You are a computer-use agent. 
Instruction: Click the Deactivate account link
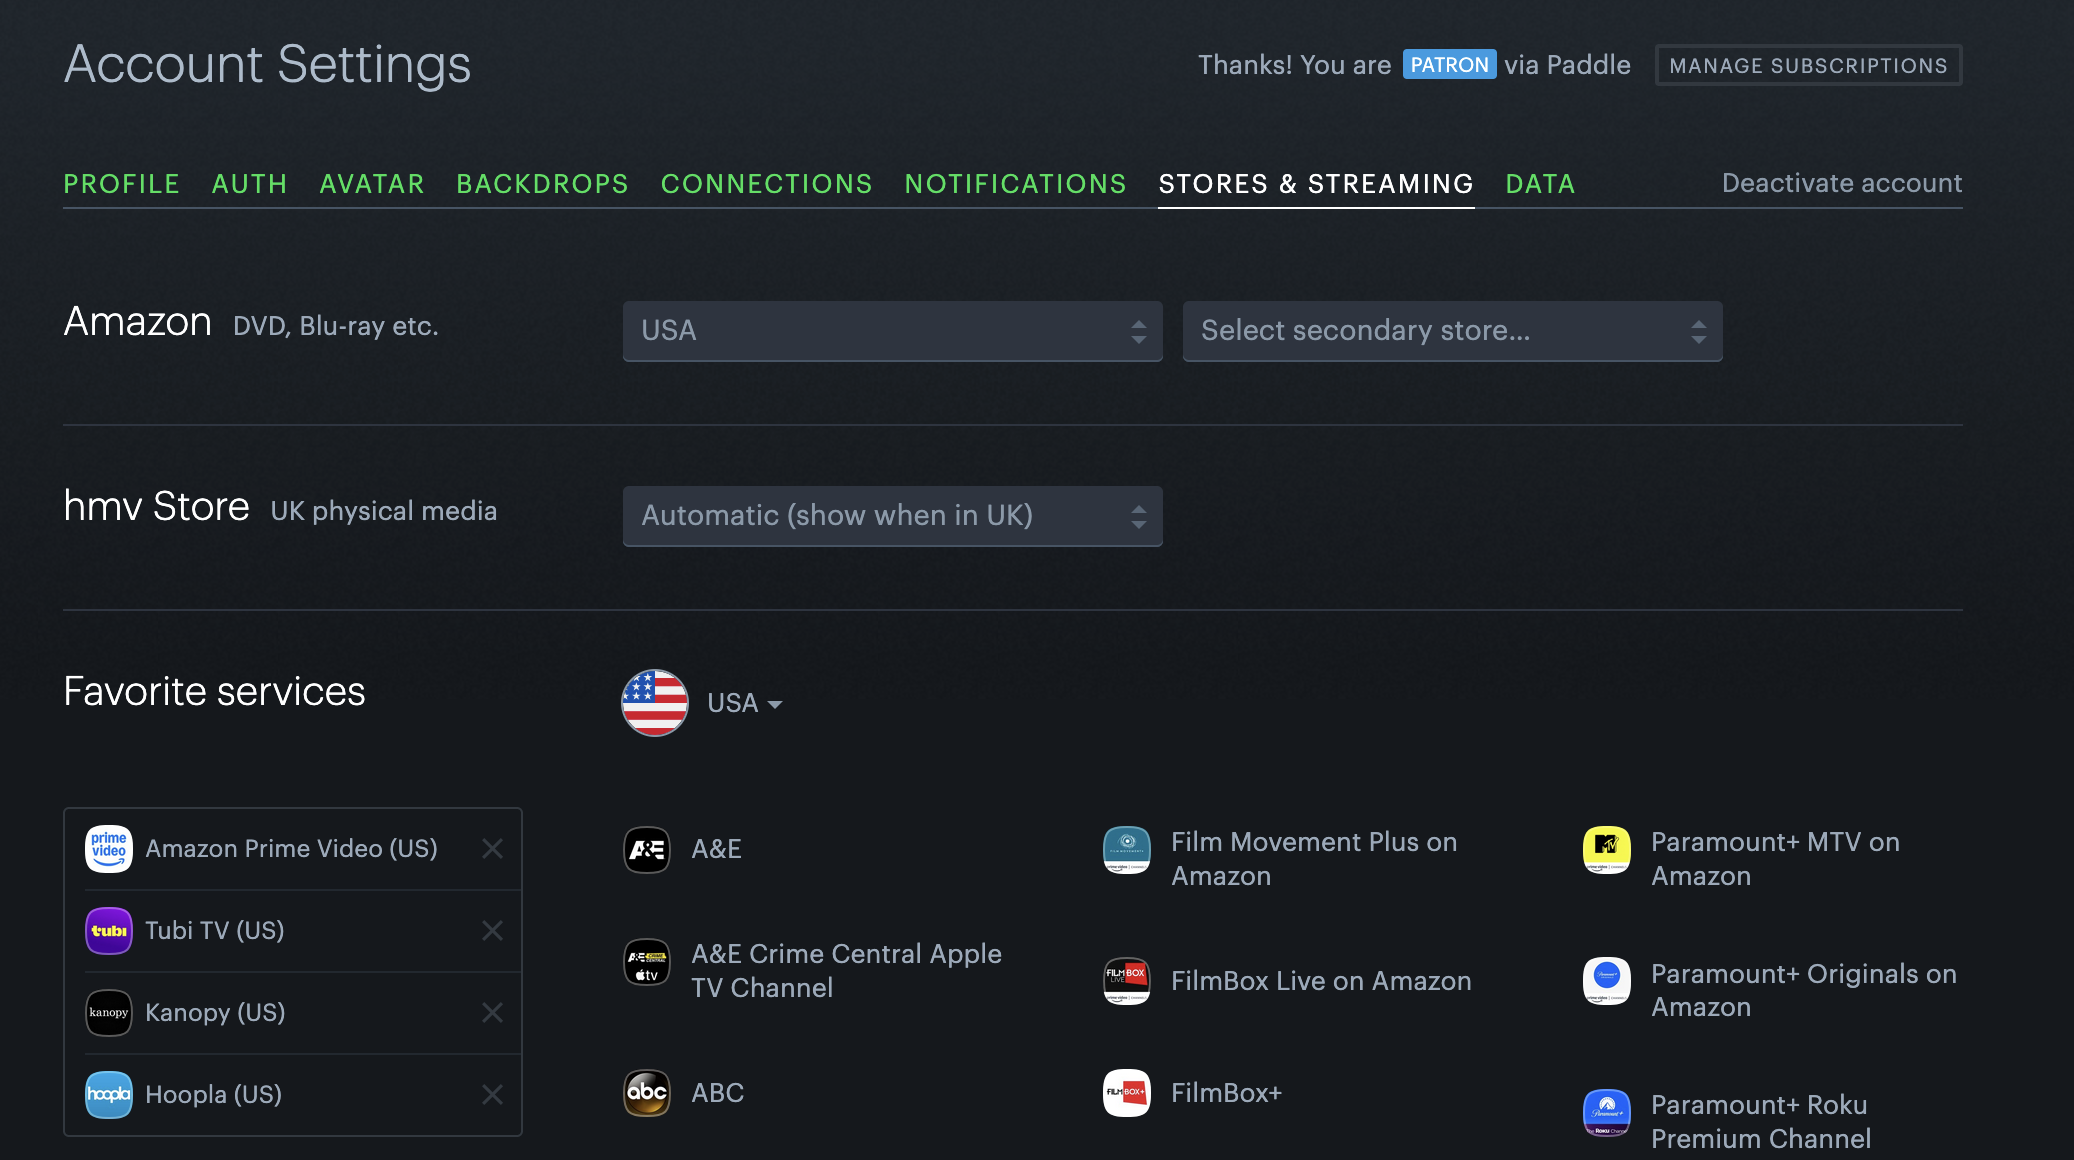click(1841, 183)
